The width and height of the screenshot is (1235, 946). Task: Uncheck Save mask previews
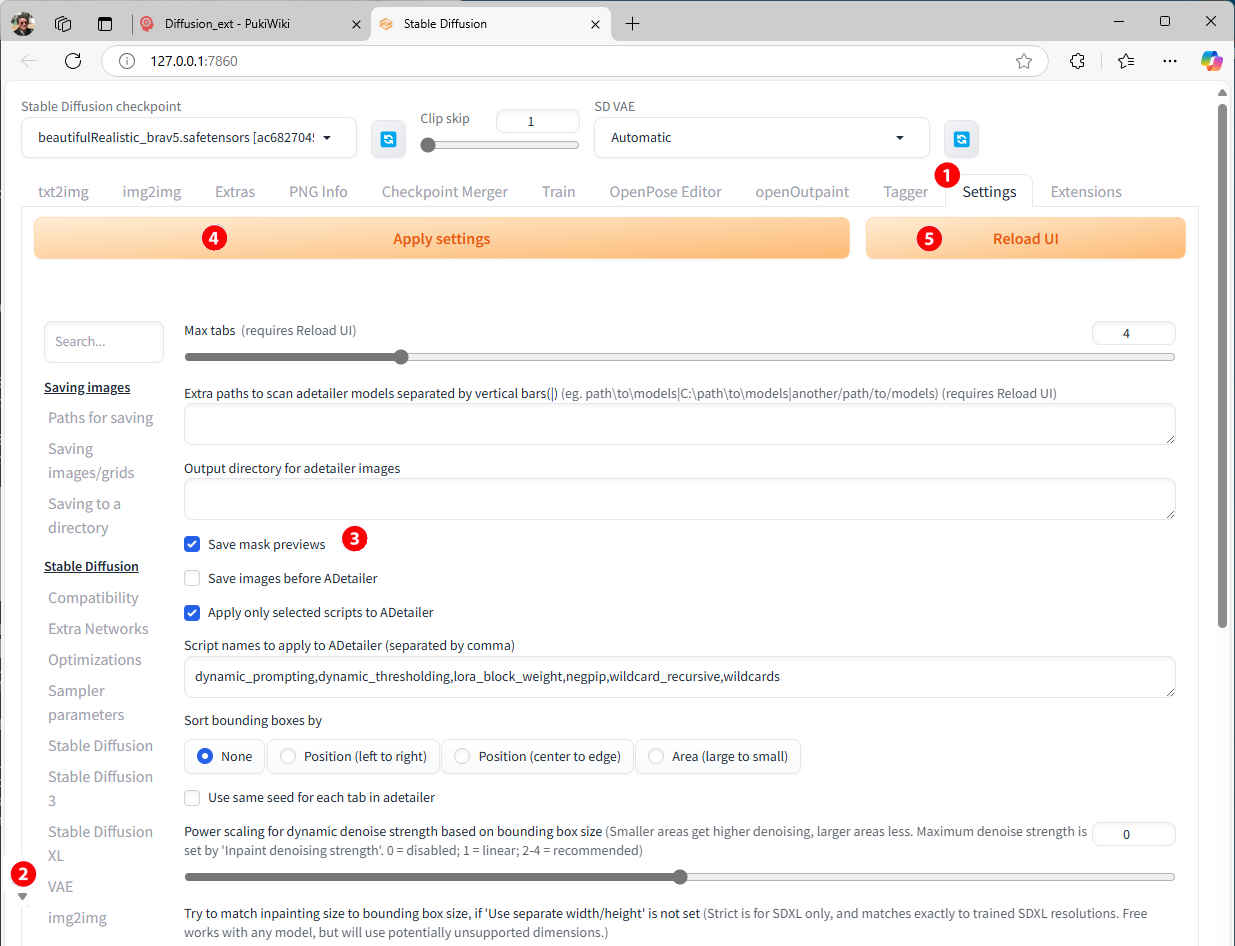coord(192,544)
